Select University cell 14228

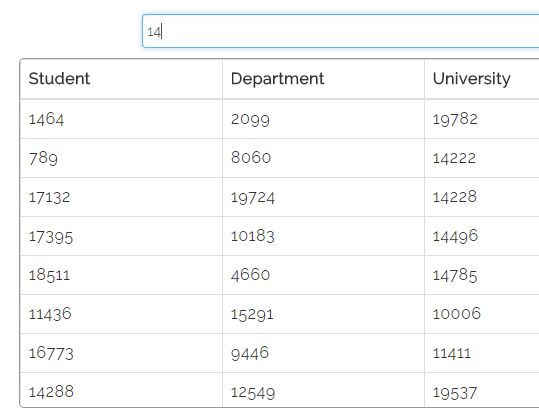(482, 197)
